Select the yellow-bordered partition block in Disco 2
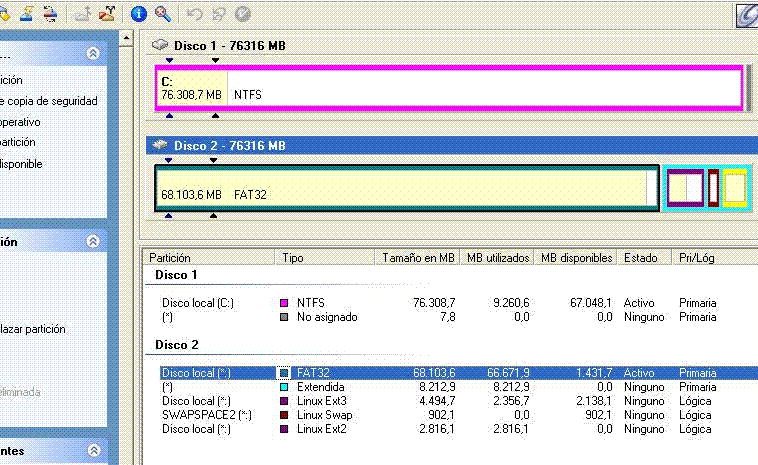 click(x=735, y=188)
